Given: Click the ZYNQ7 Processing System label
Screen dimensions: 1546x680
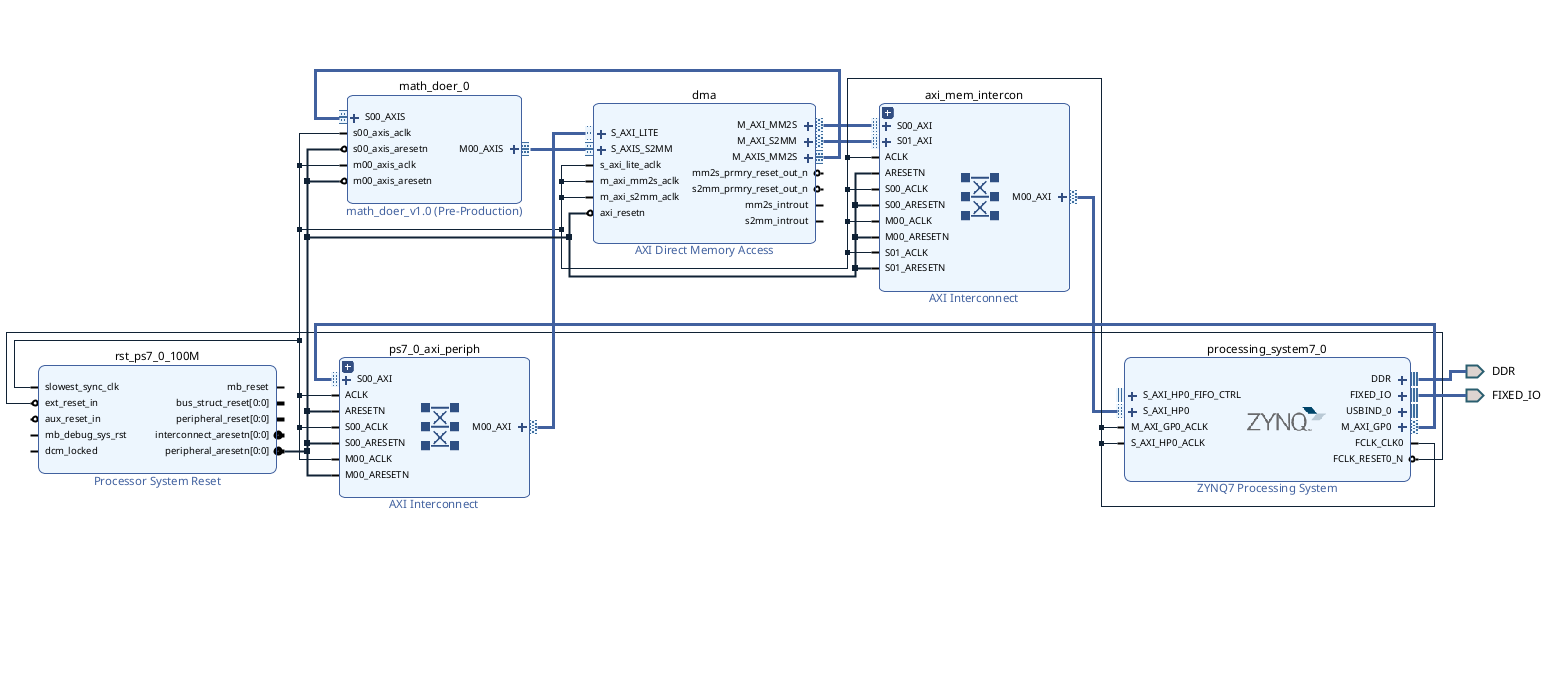Looking at the screenshot, I should 1266,488.
